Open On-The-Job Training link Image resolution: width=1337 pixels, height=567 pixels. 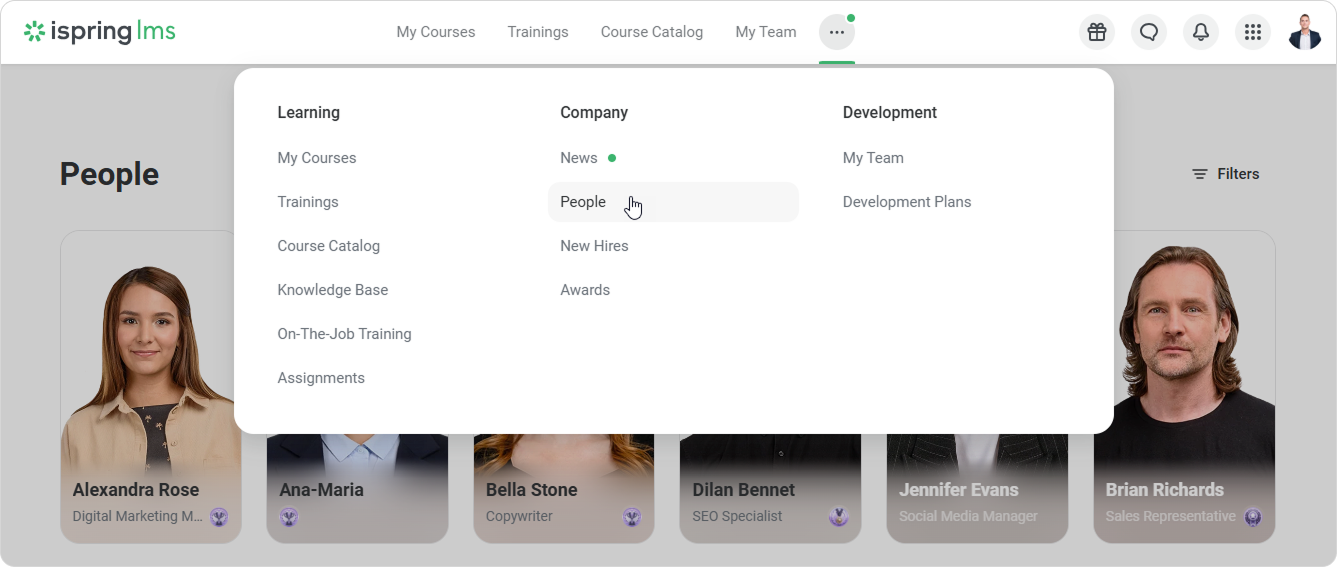click(344, 334)
